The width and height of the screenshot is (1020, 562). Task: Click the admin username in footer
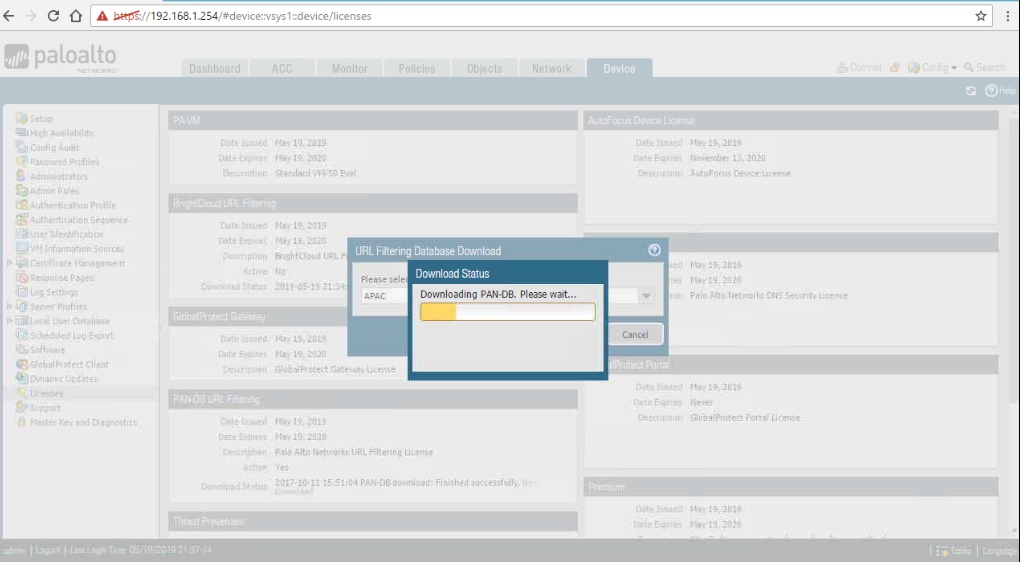(14, 550)
